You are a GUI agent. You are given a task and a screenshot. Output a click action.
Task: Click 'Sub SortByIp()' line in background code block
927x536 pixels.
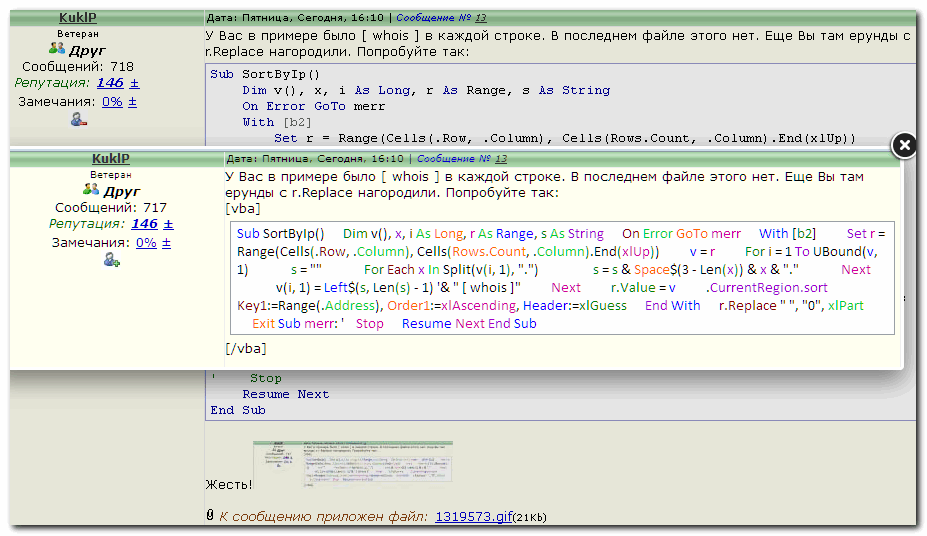point(265,74)
